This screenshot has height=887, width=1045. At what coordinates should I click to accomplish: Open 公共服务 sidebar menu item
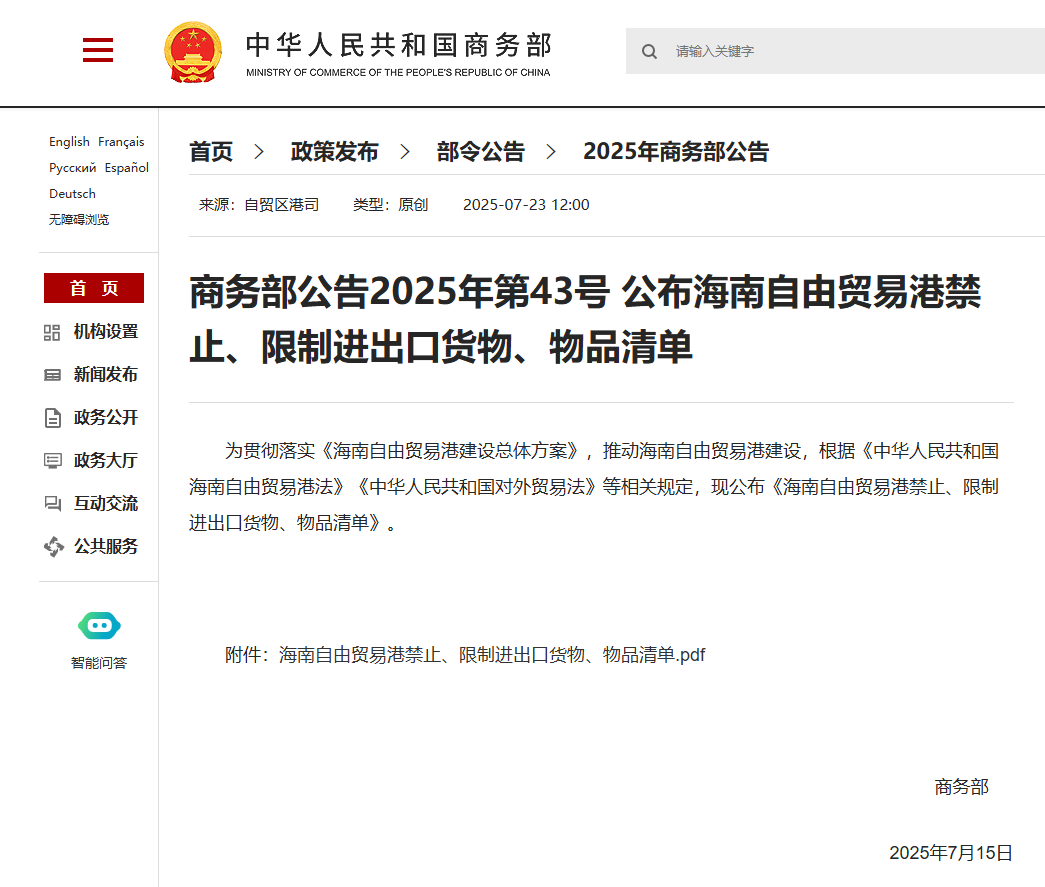tap(105, 546)
